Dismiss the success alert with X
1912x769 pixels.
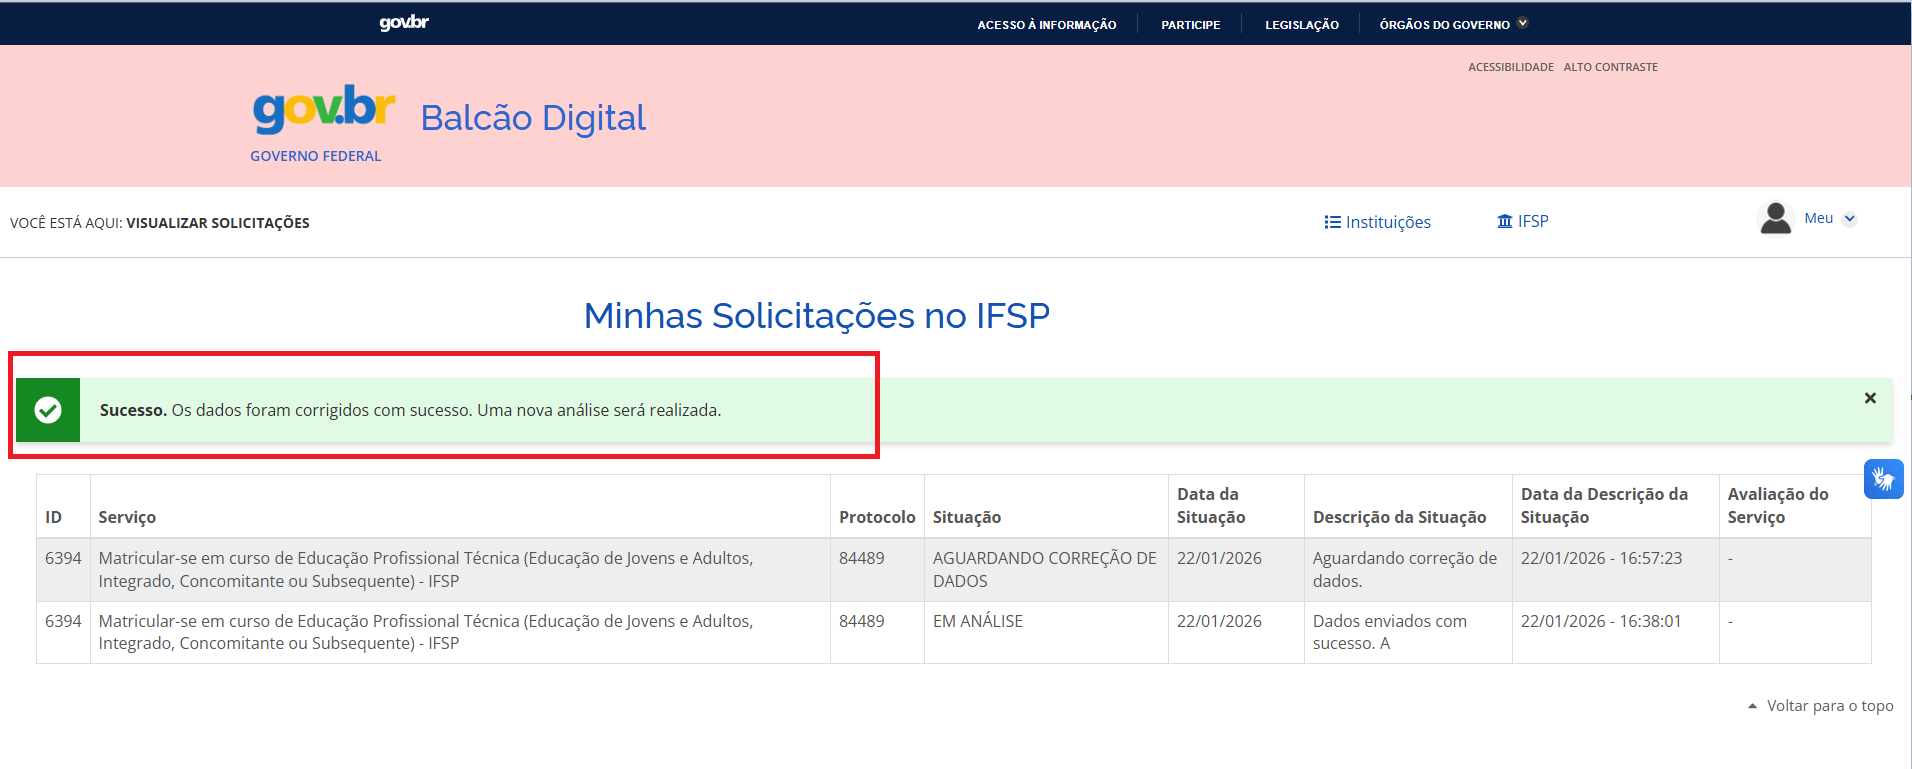point(1870,398)
